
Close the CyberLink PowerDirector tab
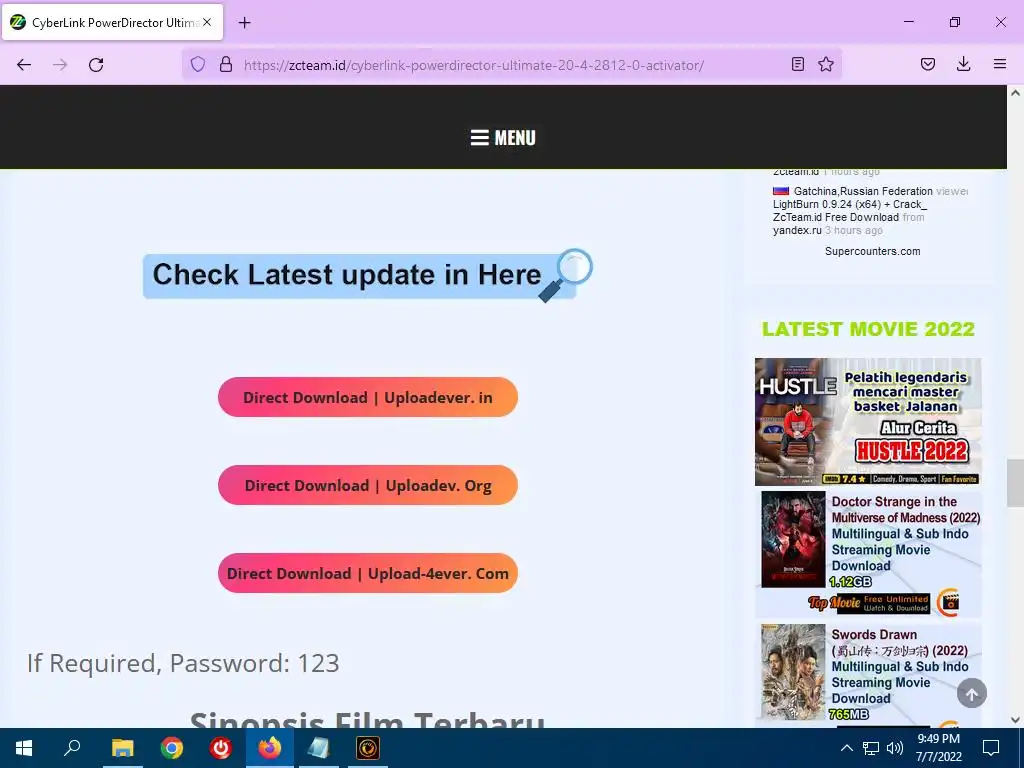pyautogui.click(x=207, y=22)
